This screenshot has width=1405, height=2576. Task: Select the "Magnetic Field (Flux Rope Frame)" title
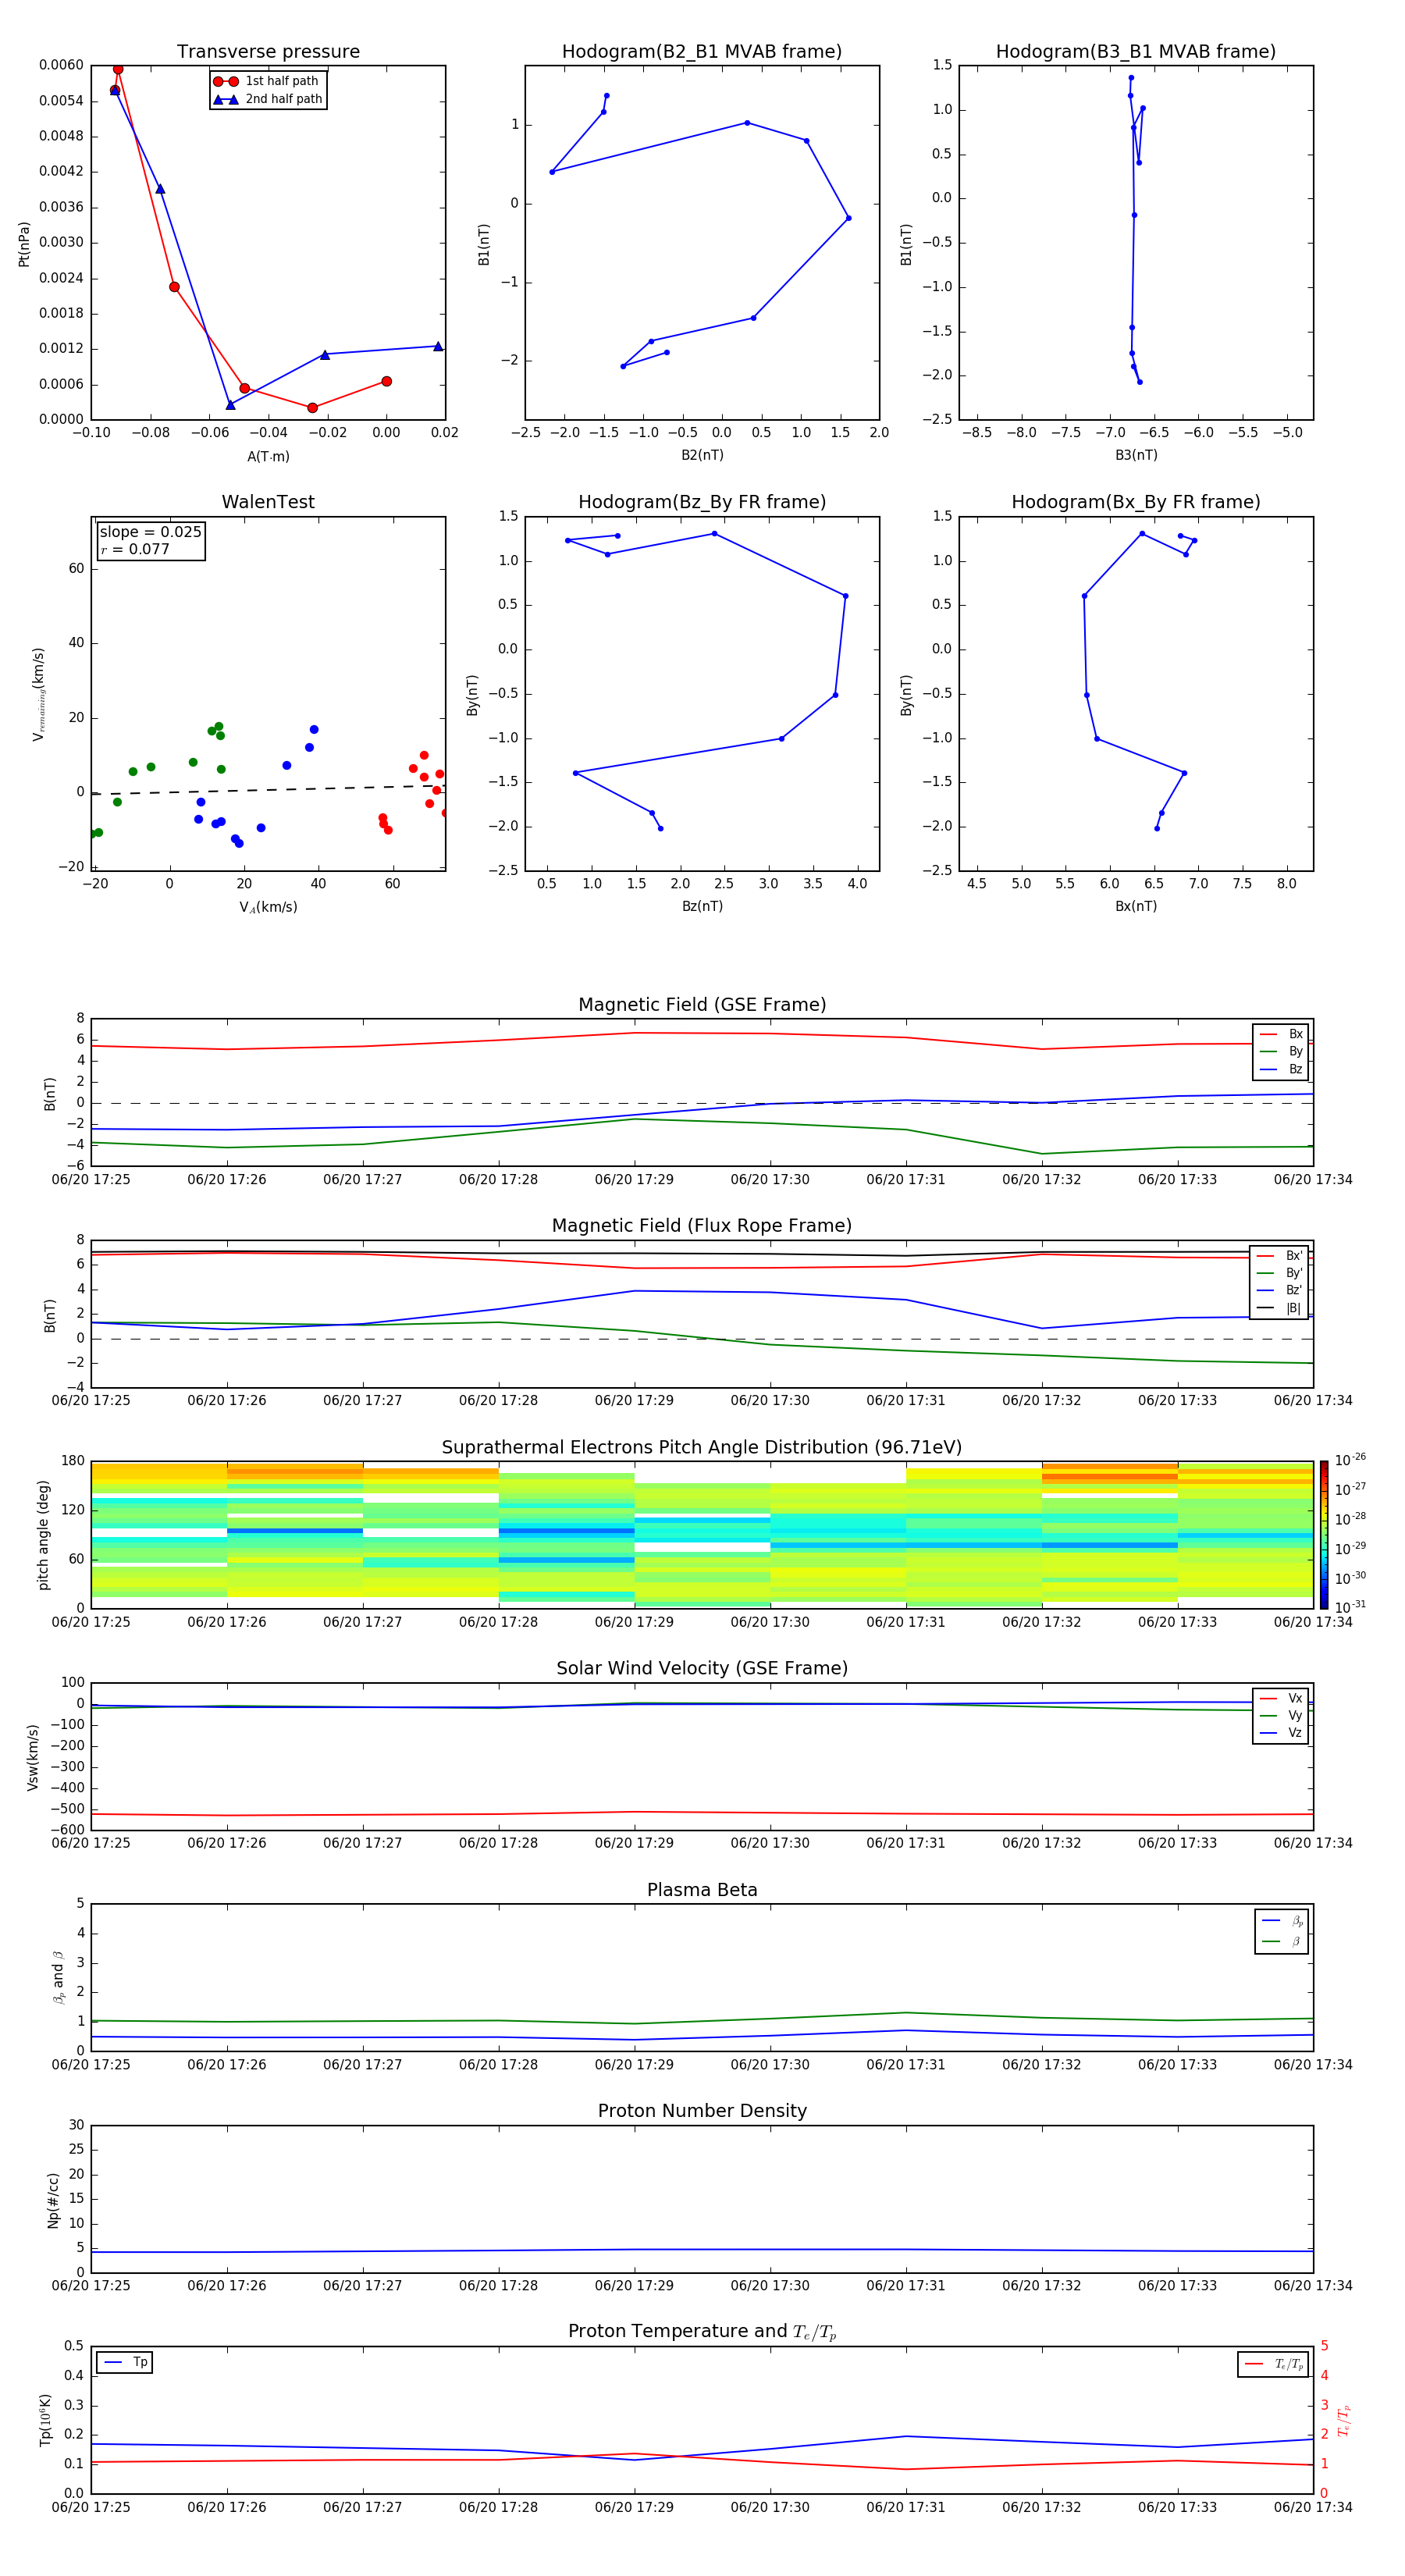pyautogui.click(x=702, y=1226)
